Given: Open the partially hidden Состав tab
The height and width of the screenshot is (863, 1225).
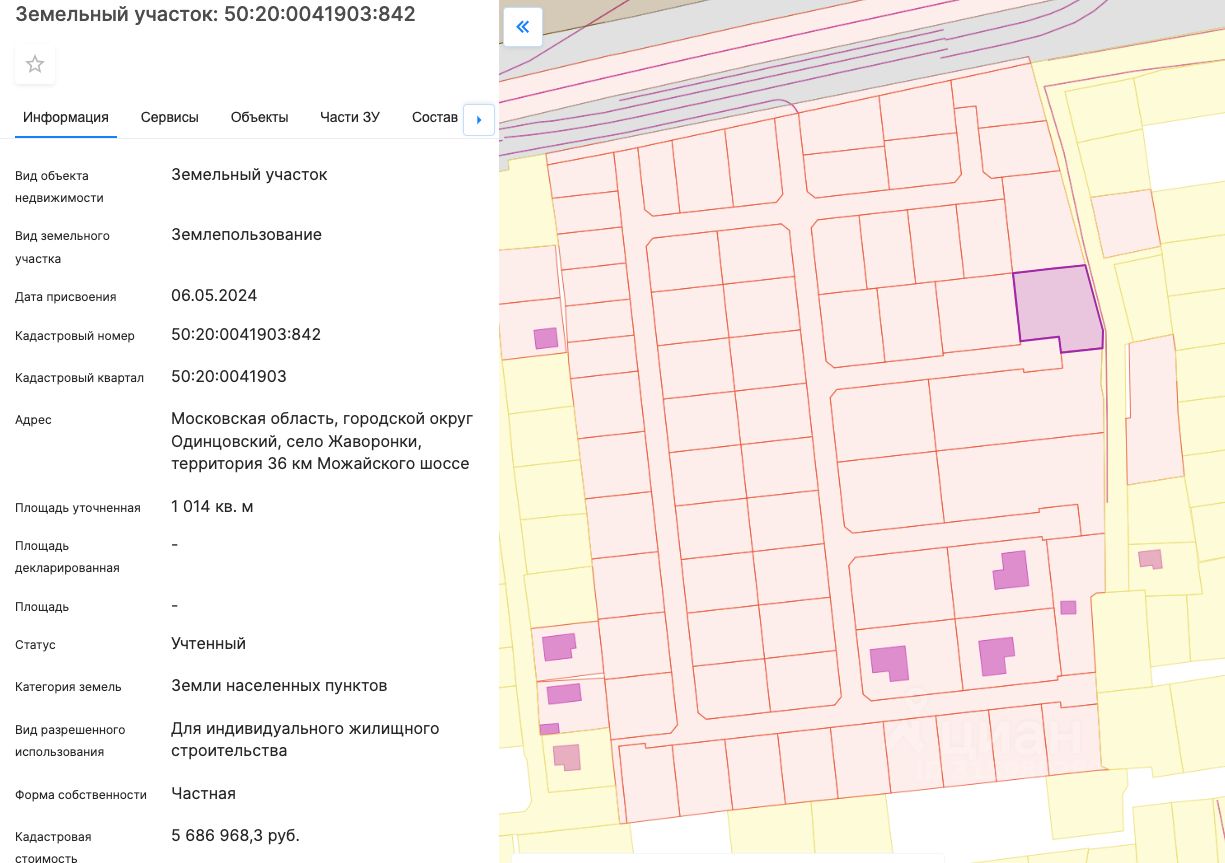Looking at the screenshot, I should click(435, 117).
